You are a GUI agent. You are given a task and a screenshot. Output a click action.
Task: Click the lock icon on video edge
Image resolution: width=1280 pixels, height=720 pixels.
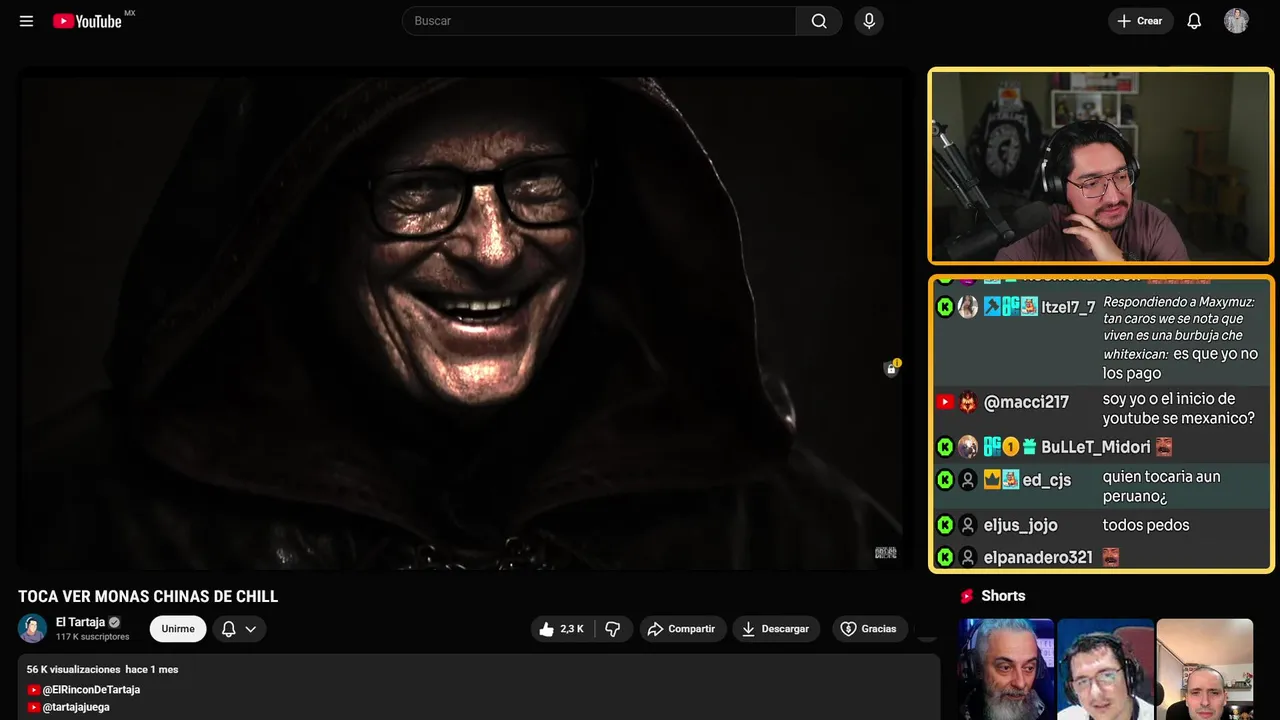coord(891,368)
